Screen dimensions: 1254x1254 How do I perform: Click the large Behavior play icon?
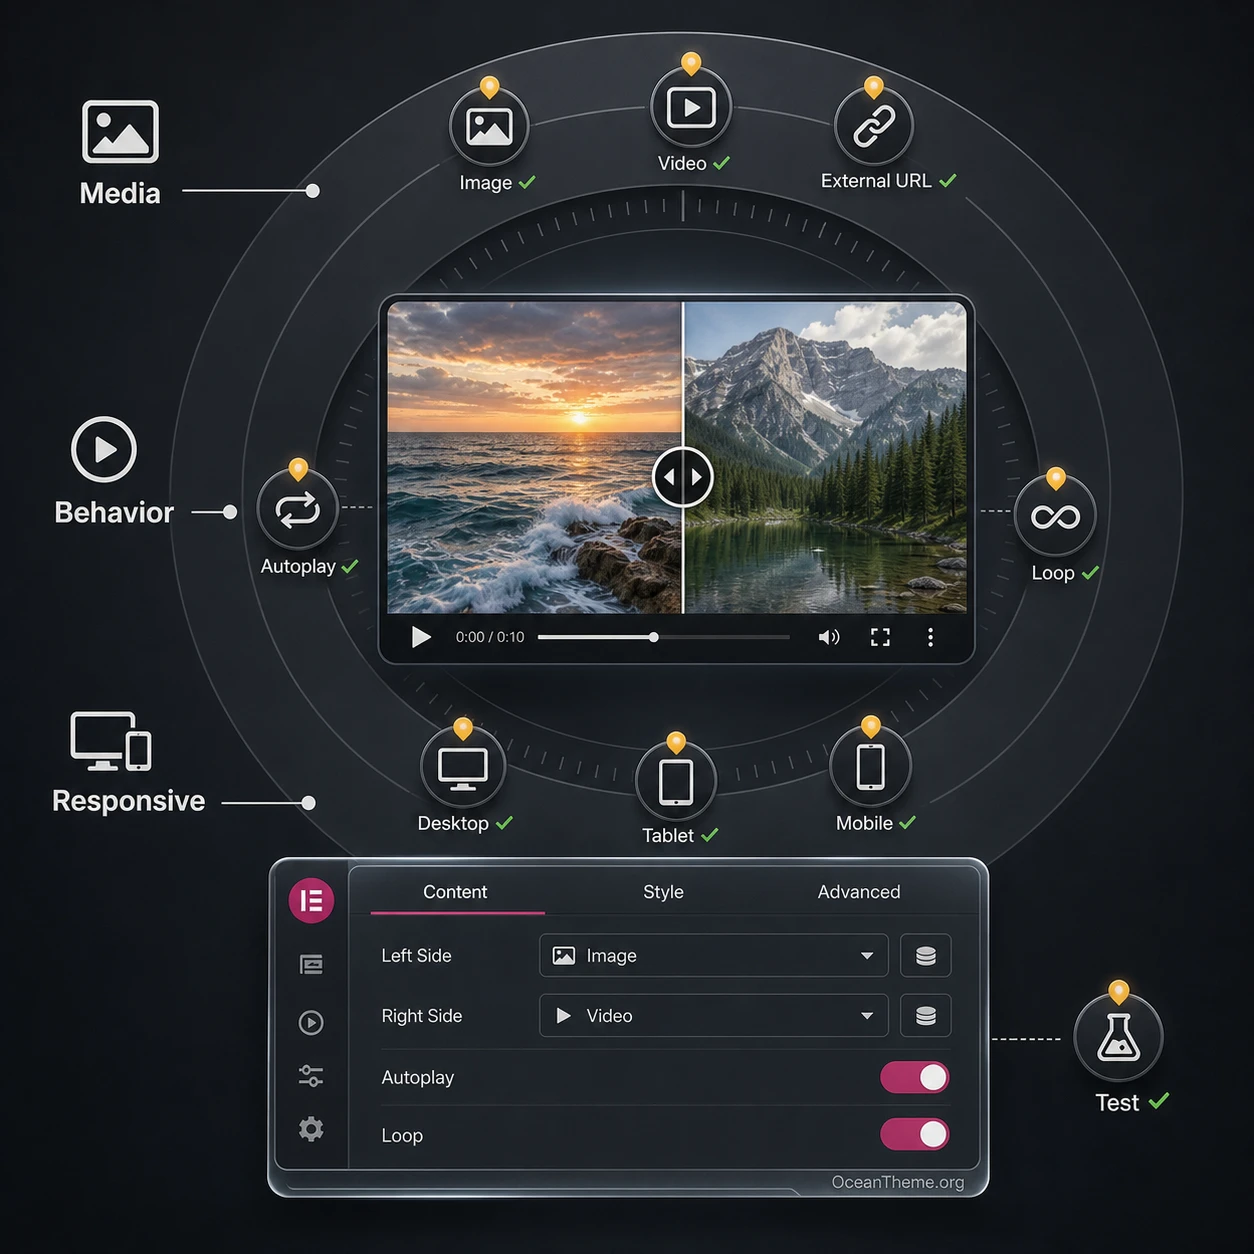pyautogui.click(x=104, y=449)
